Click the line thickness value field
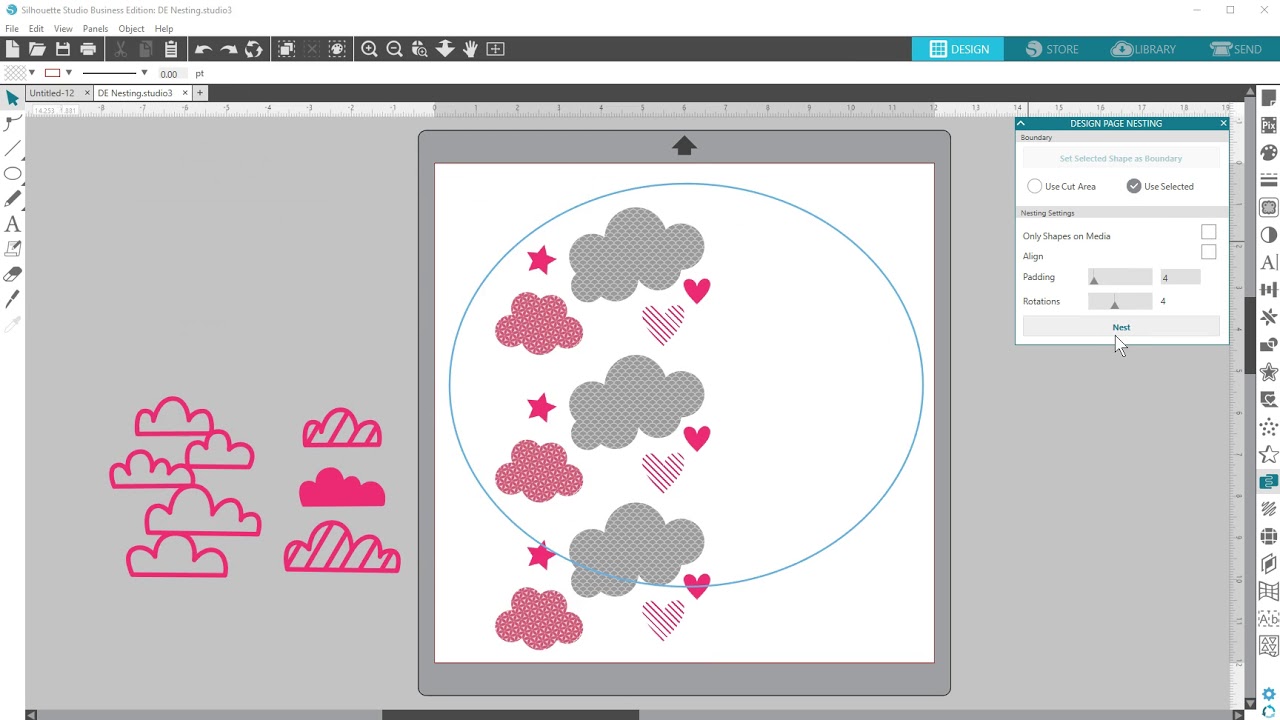Viewport: 1280px width, 720px height. point(173,73)
